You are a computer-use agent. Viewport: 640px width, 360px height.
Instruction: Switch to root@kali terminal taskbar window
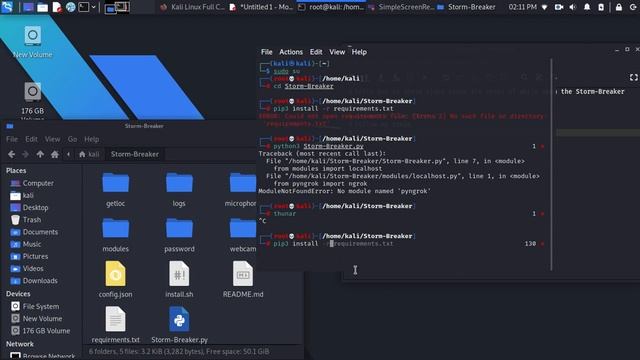[x=331, y=7]
